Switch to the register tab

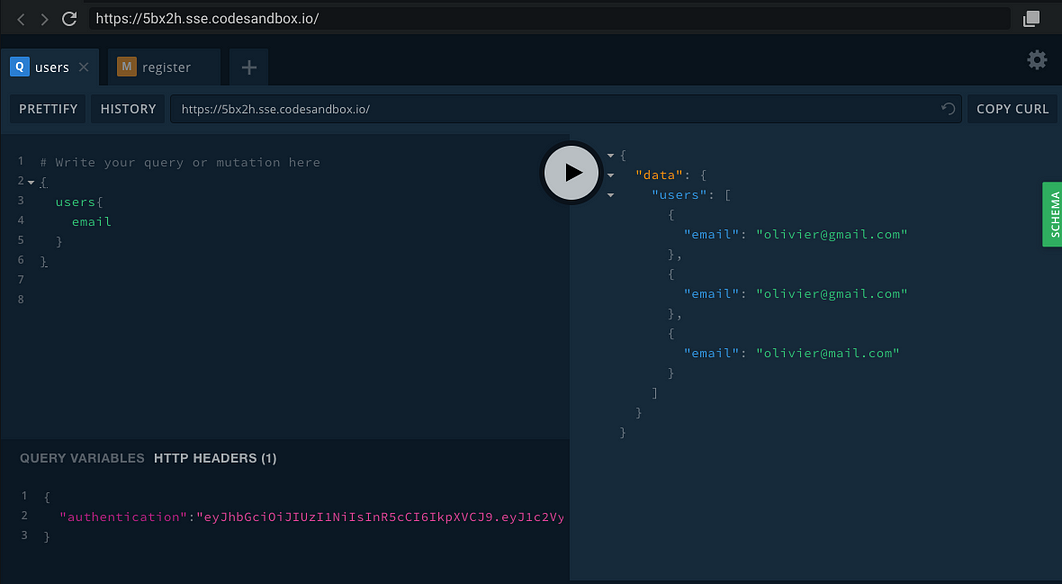click(164, 67)
